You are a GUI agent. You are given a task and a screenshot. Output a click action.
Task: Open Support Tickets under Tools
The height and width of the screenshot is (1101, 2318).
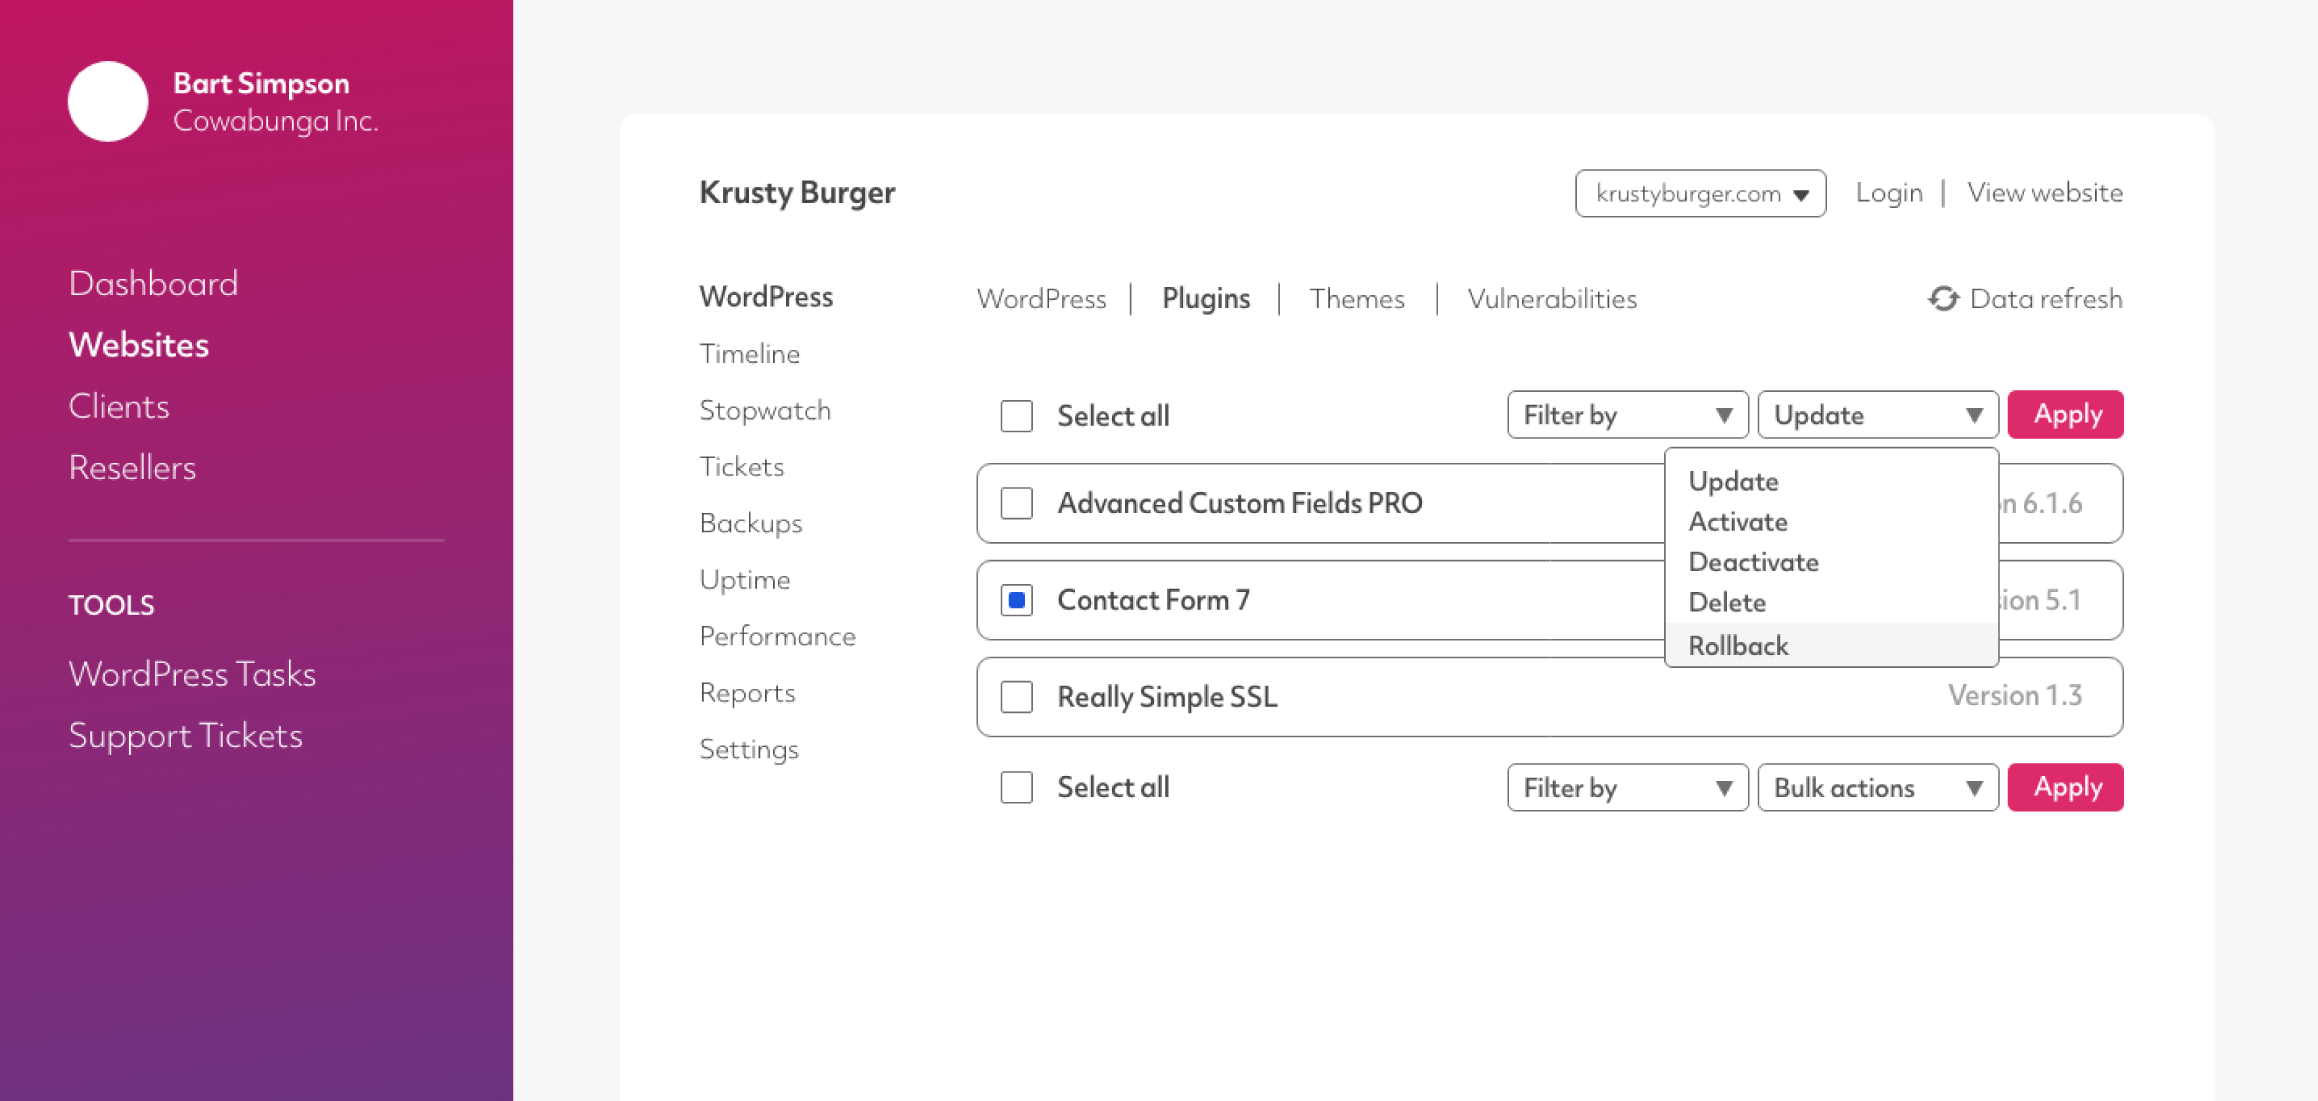point(185,736)
